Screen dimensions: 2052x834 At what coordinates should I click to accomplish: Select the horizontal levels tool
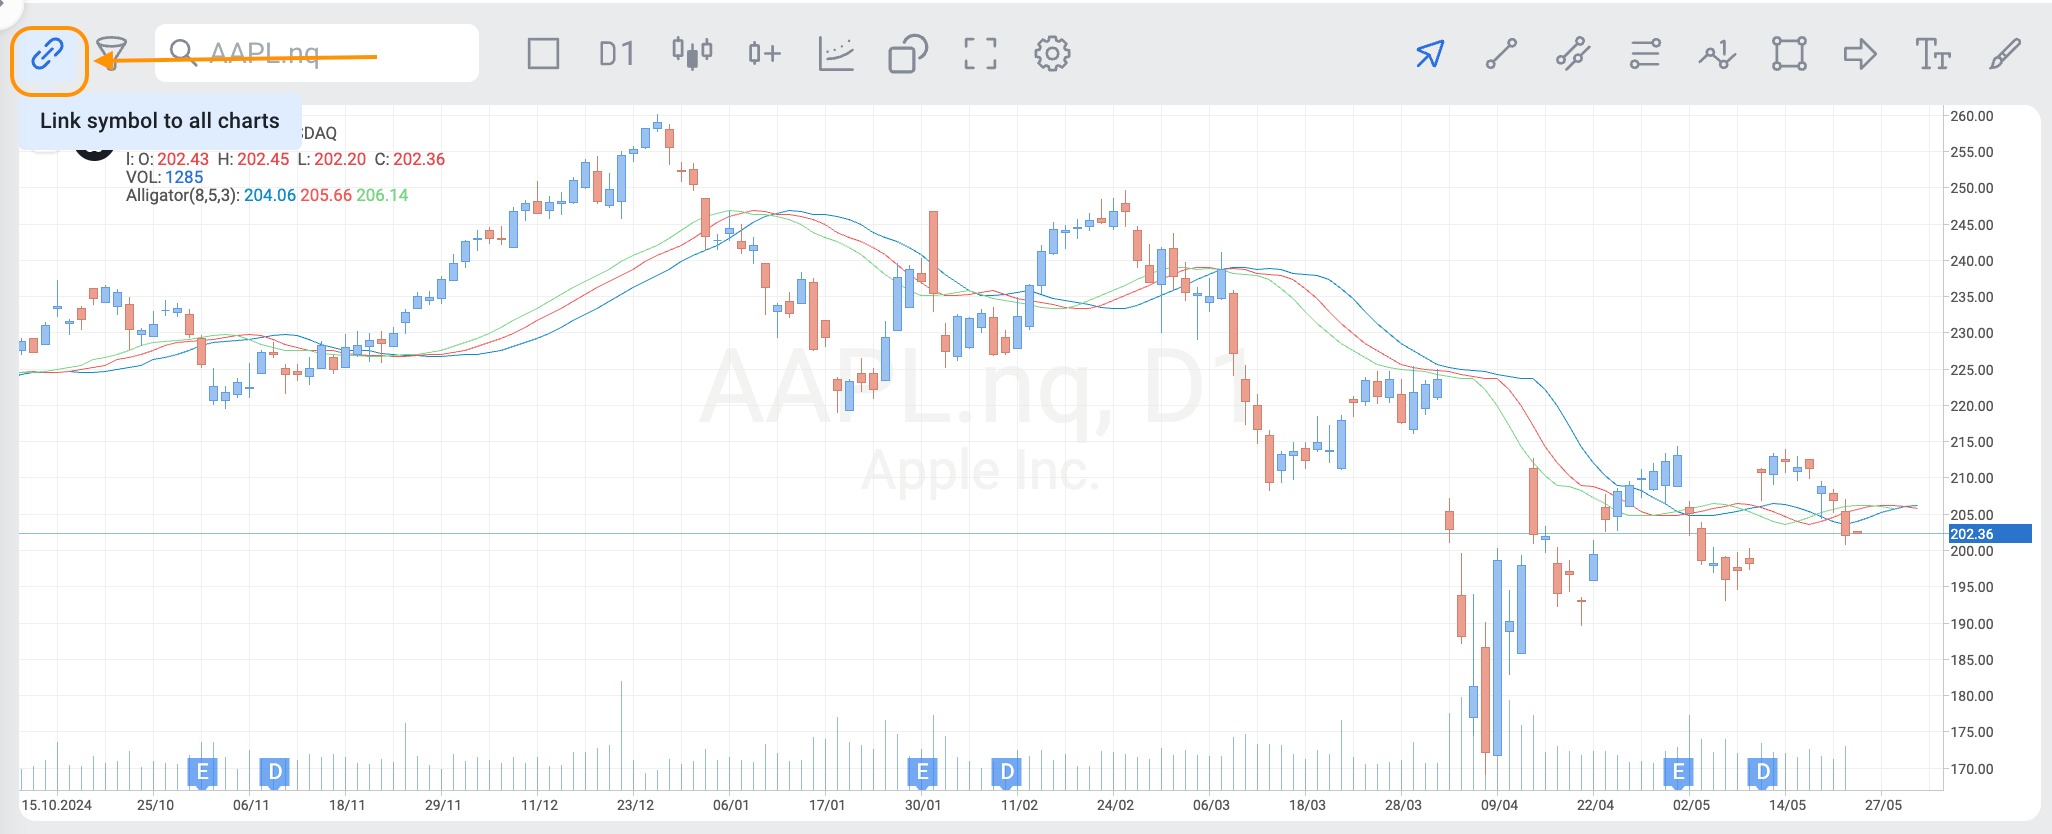[x=1645, y=53]
